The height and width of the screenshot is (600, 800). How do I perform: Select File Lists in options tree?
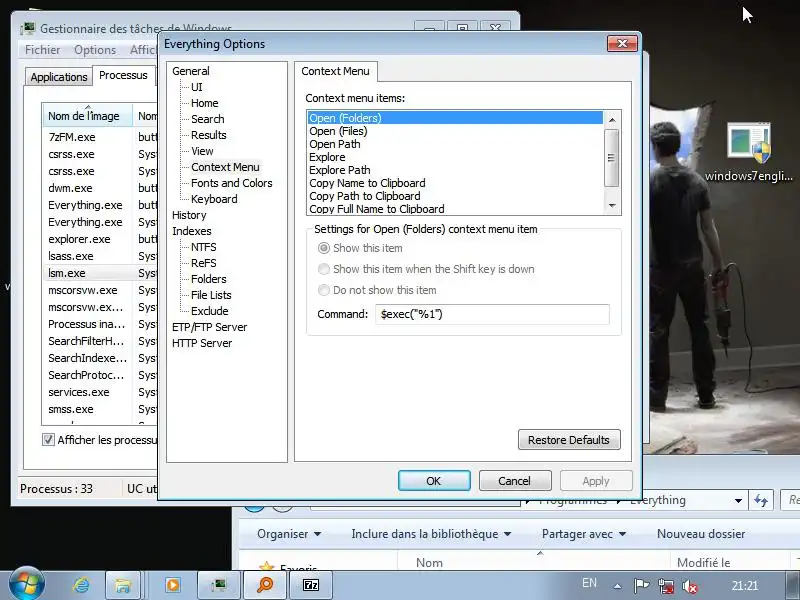211,295
